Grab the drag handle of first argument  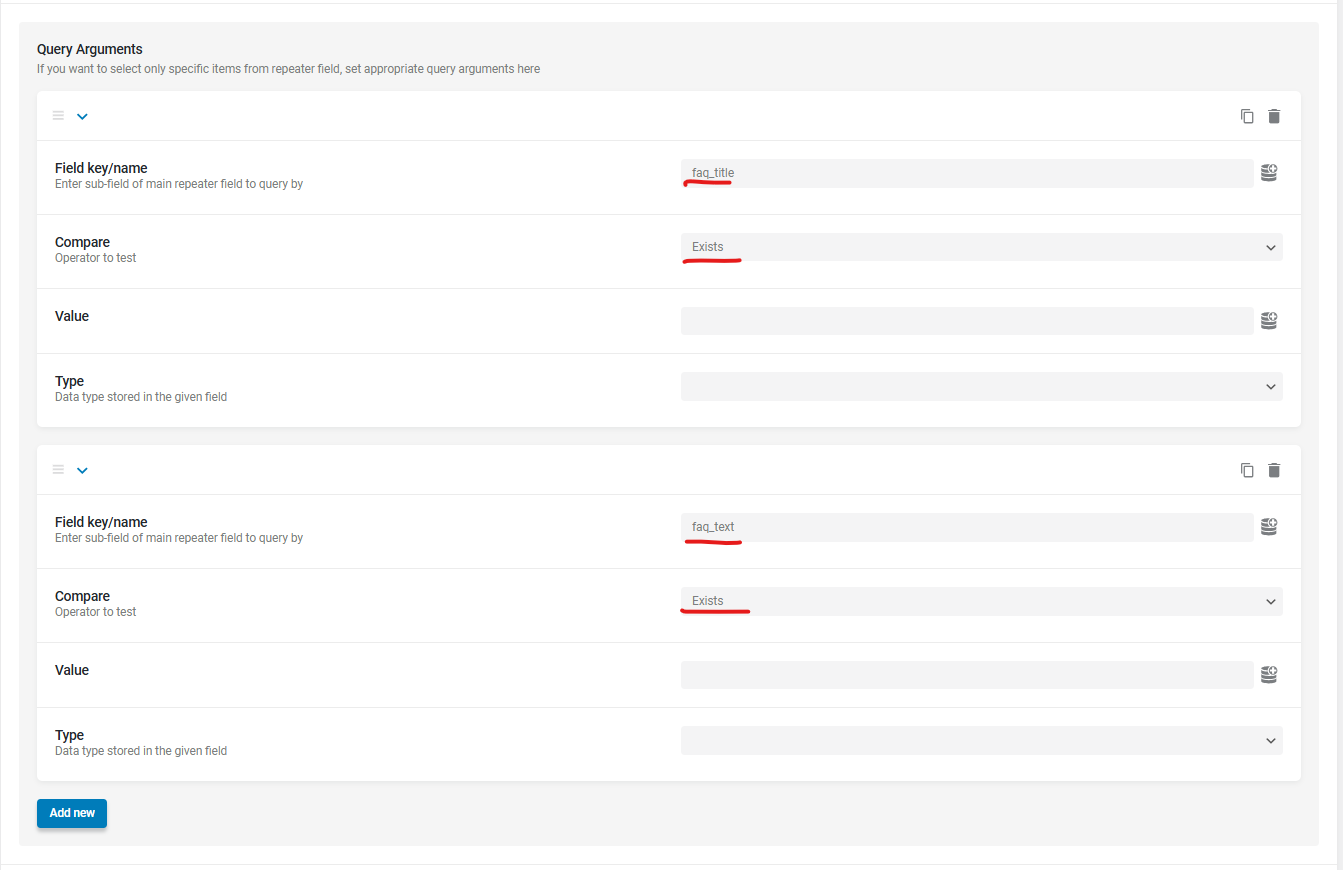(58, 116)
